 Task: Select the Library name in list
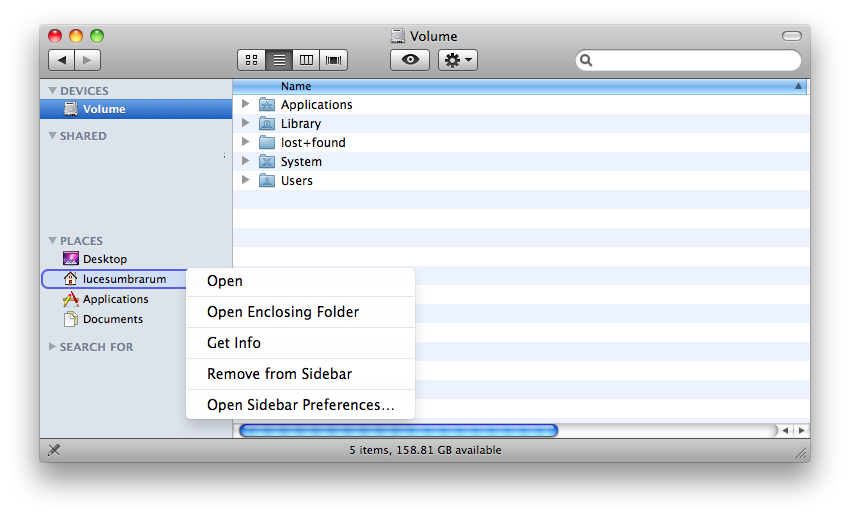[301, 124]
